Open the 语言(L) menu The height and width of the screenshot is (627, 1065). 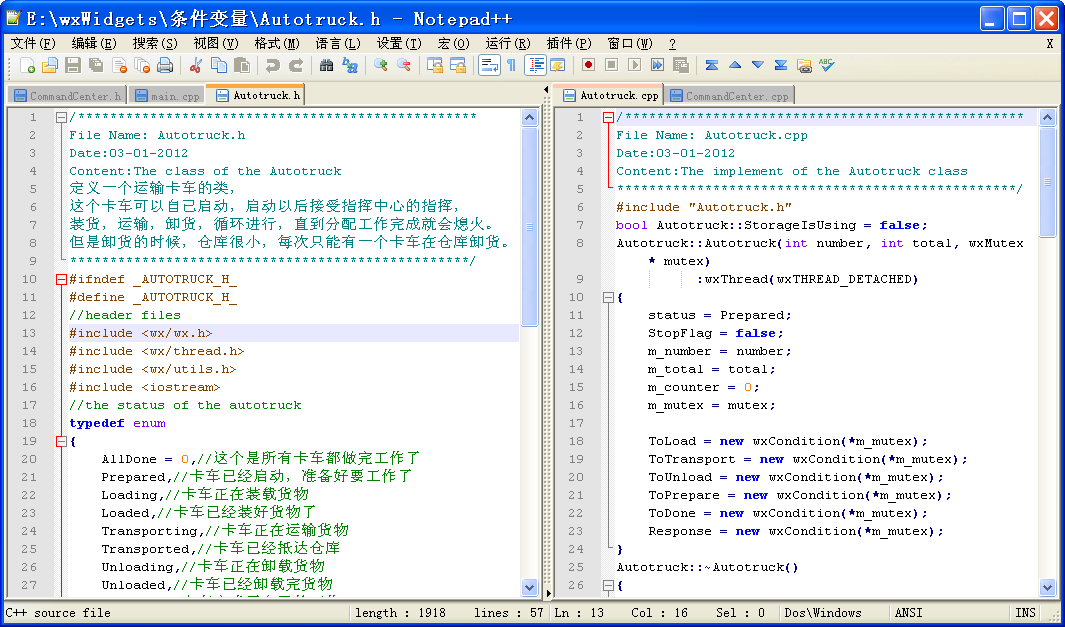tap(338, 43)
